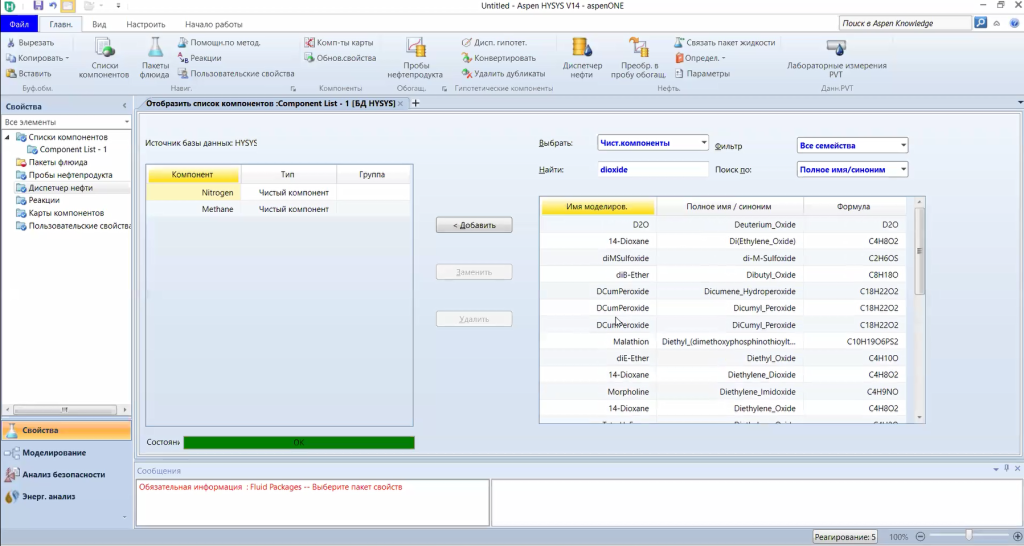Collapse the Списки компонентов tree node
1024x546 pixels.
pos(8,137)
